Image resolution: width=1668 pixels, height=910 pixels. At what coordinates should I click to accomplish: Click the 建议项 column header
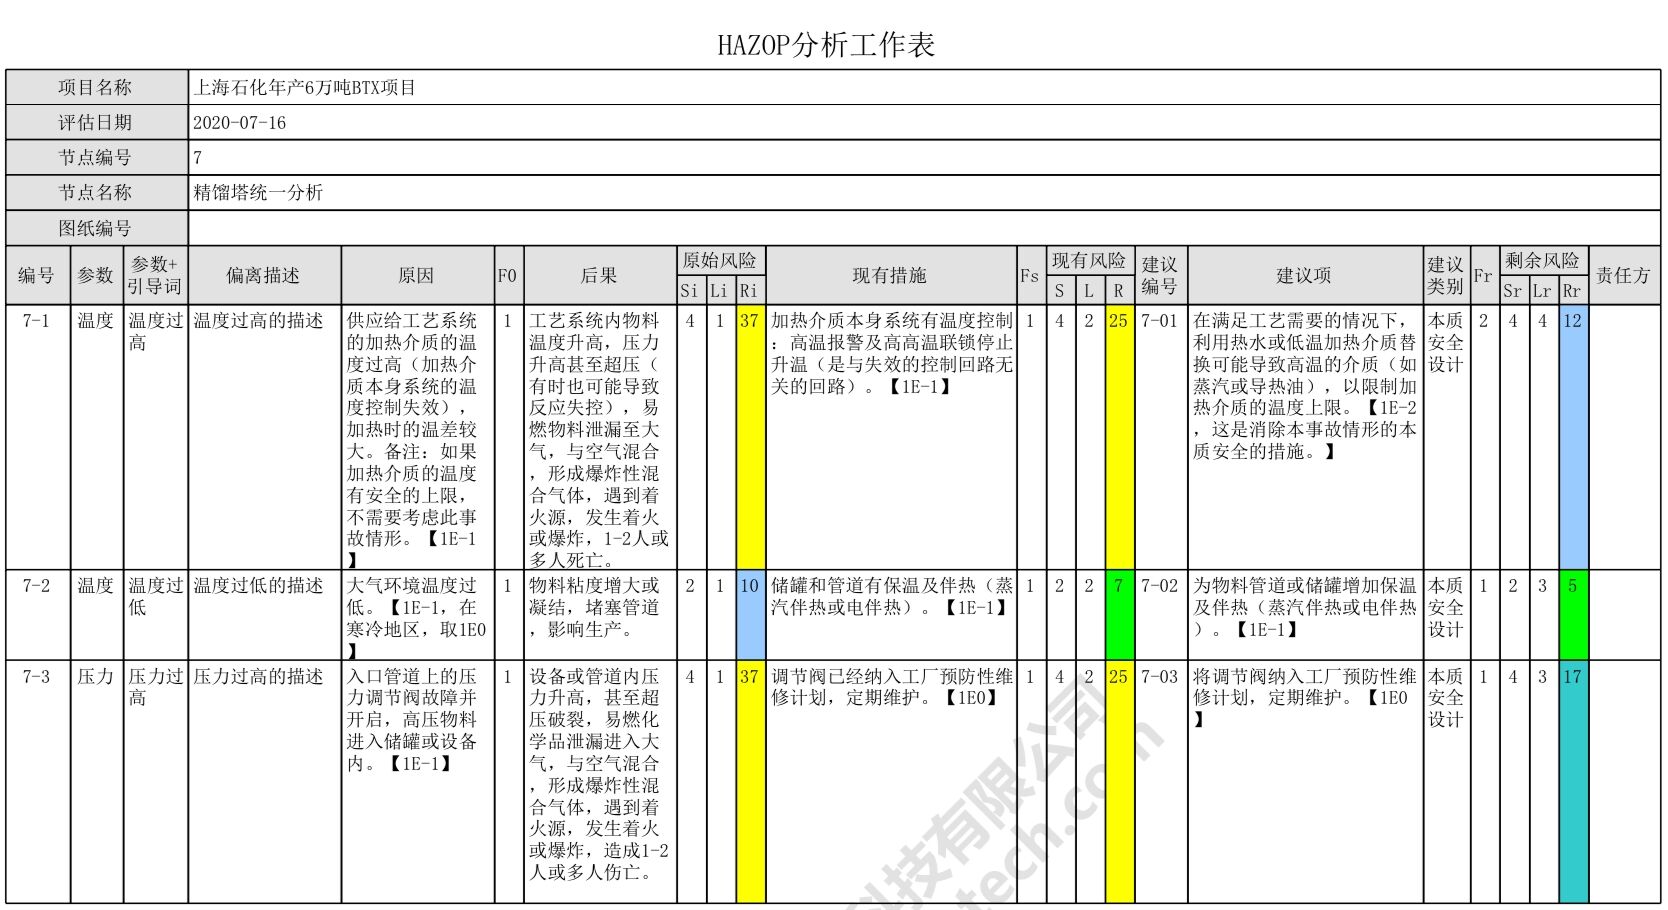1304,275
